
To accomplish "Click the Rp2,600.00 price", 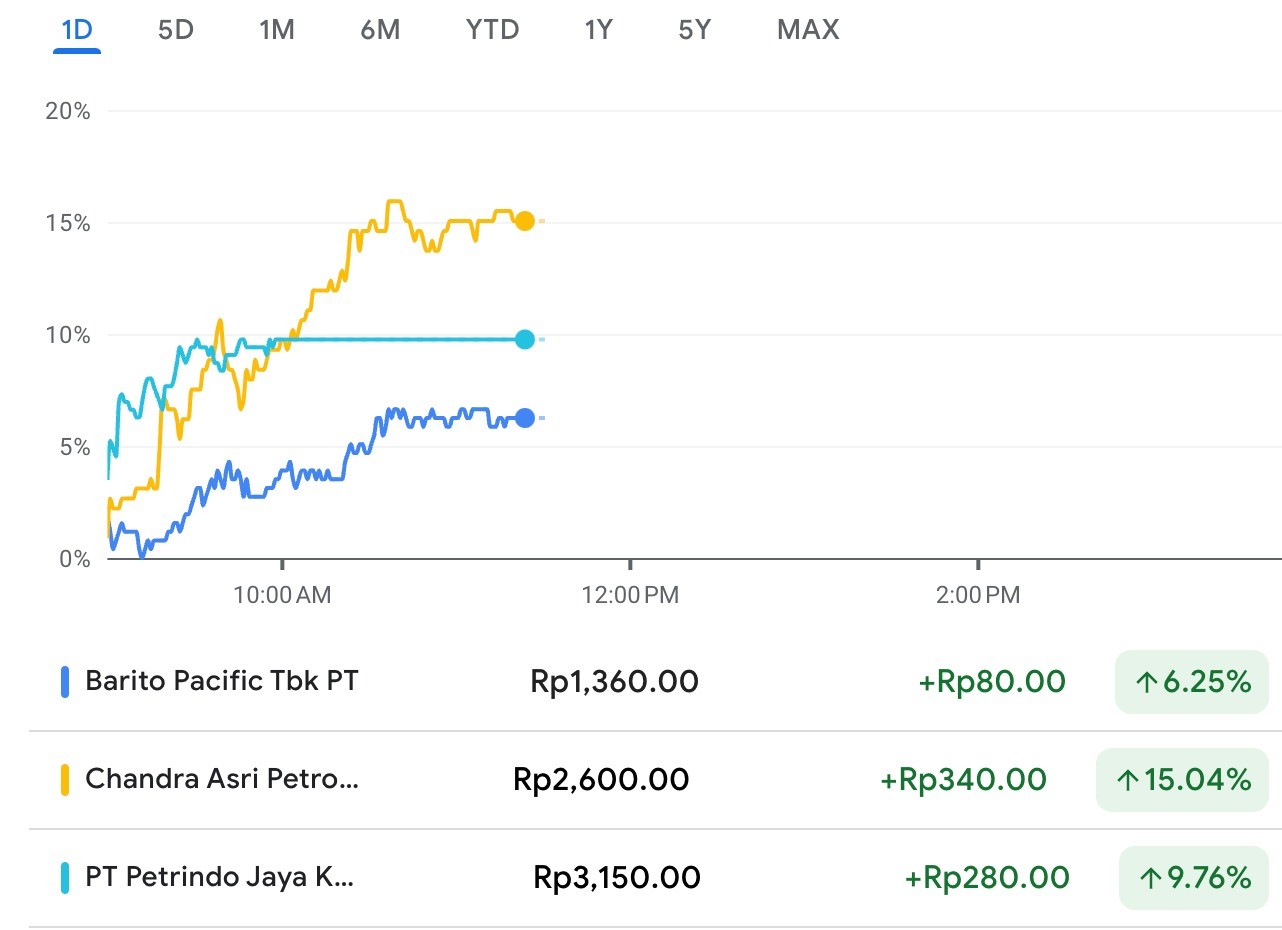I will 601,779.
